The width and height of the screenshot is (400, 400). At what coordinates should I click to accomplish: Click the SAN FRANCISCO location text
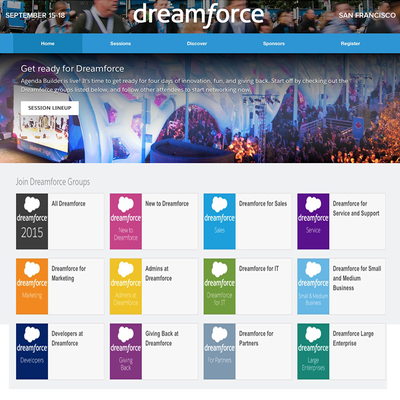pos(367,15)
